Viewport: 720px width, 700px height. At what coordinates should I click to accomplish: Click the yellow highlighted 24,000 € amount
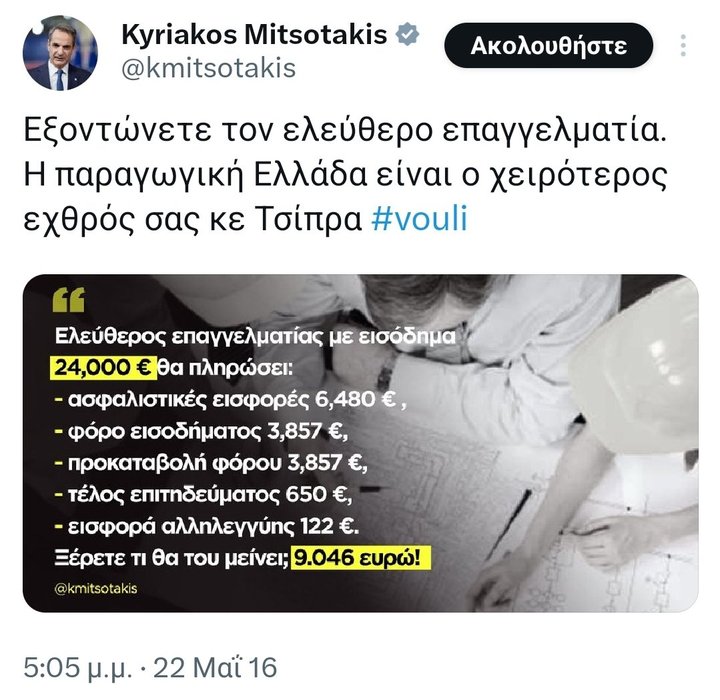103,367
